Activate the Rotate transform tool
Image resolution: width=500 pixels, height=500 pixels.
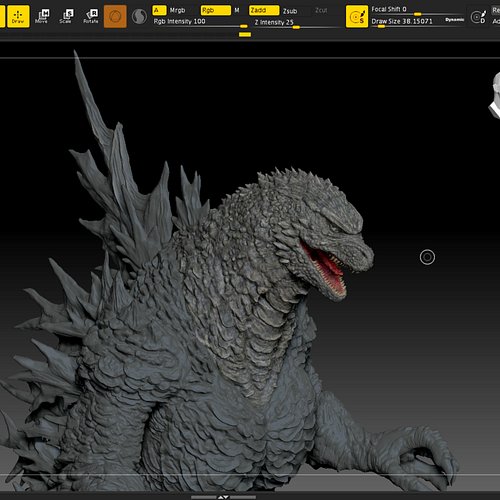pyautogui.click(x=91, y=16)
